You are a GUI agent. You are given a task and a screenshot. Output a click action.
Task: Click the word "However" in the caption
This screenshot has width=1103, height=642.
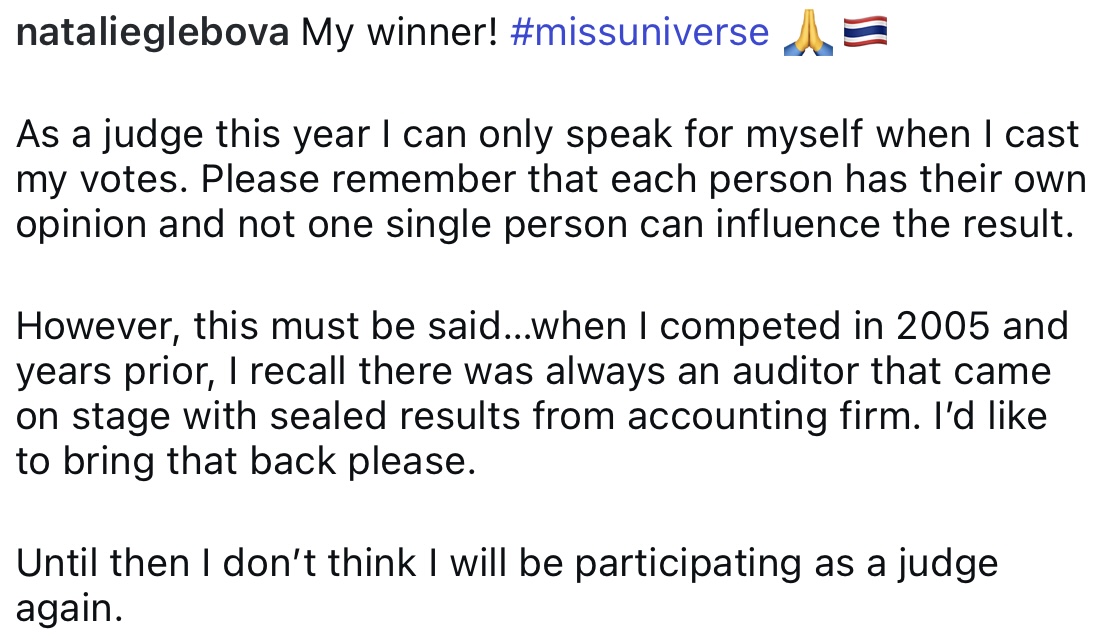click(x=96, y=326)
